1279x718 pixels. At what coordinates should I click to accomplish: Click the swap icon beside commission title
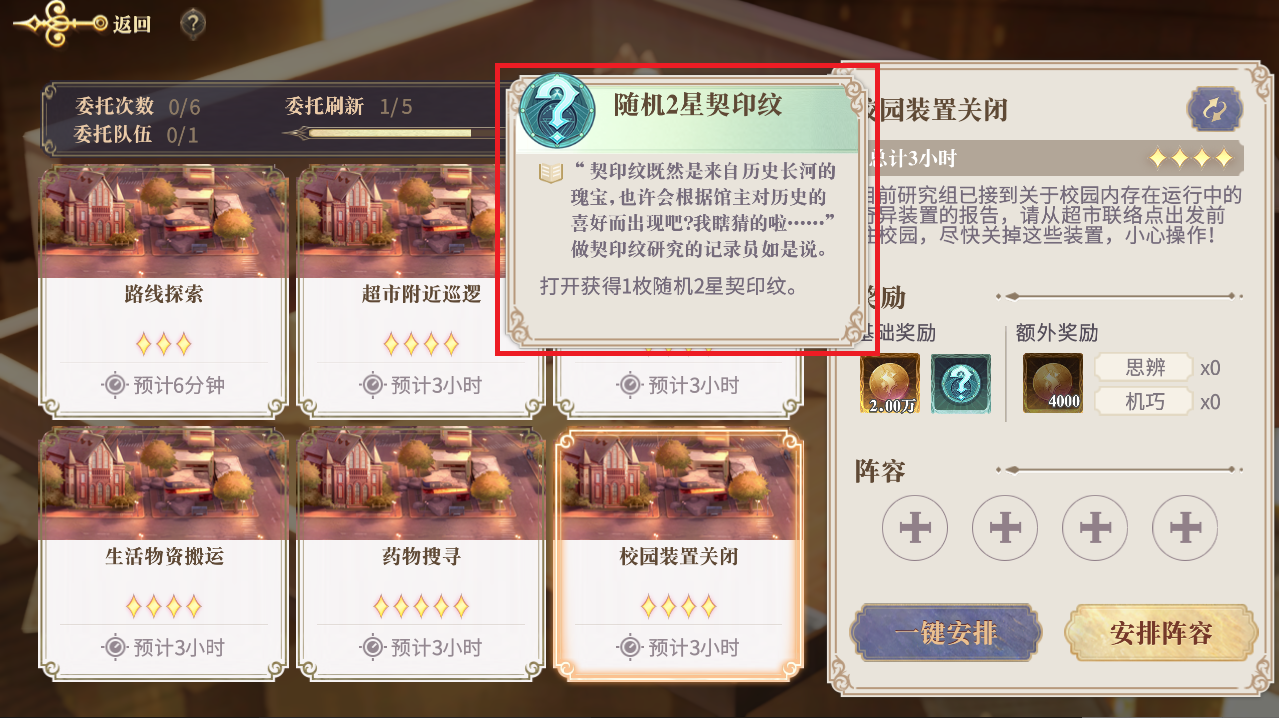click(x=1215, y=108)
